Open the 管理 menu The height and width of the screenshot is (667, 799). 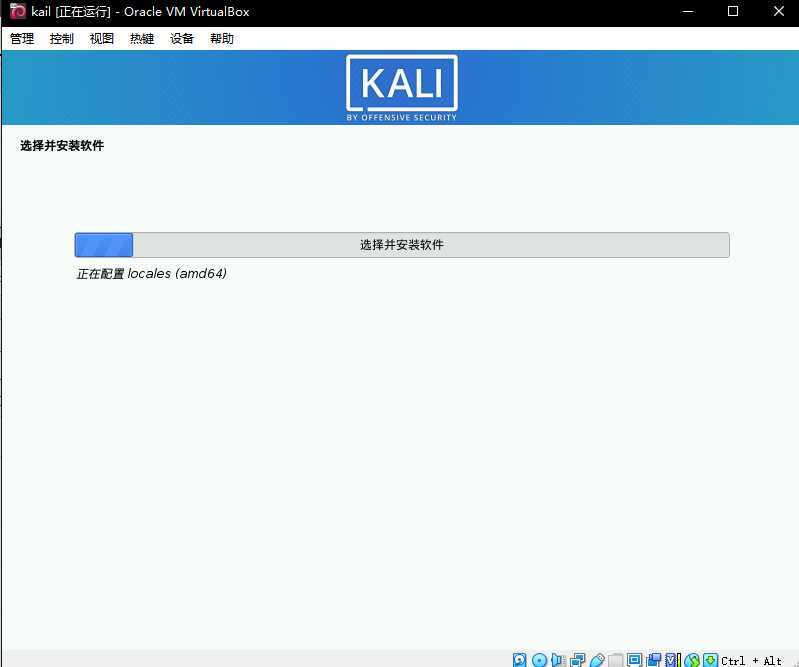(22, 39)
